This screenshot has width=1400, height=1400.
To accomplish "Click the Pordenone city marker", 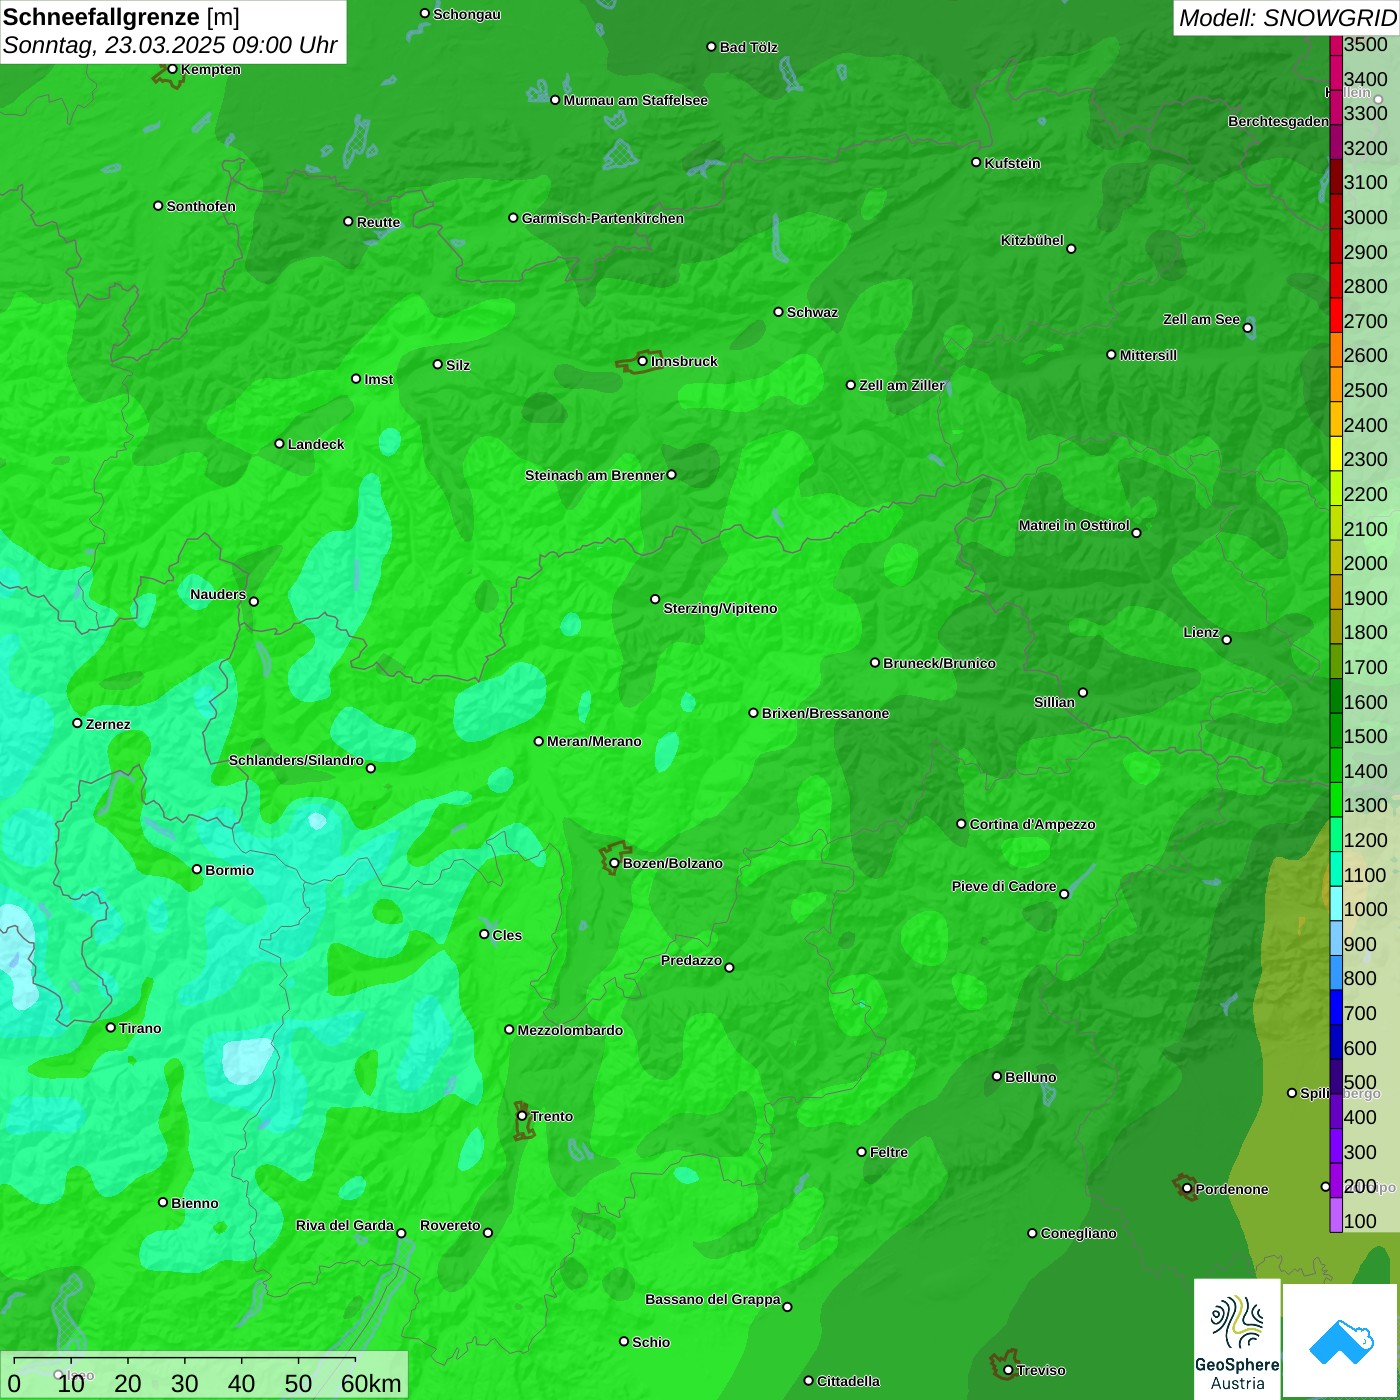I will coord(1187,1189).
